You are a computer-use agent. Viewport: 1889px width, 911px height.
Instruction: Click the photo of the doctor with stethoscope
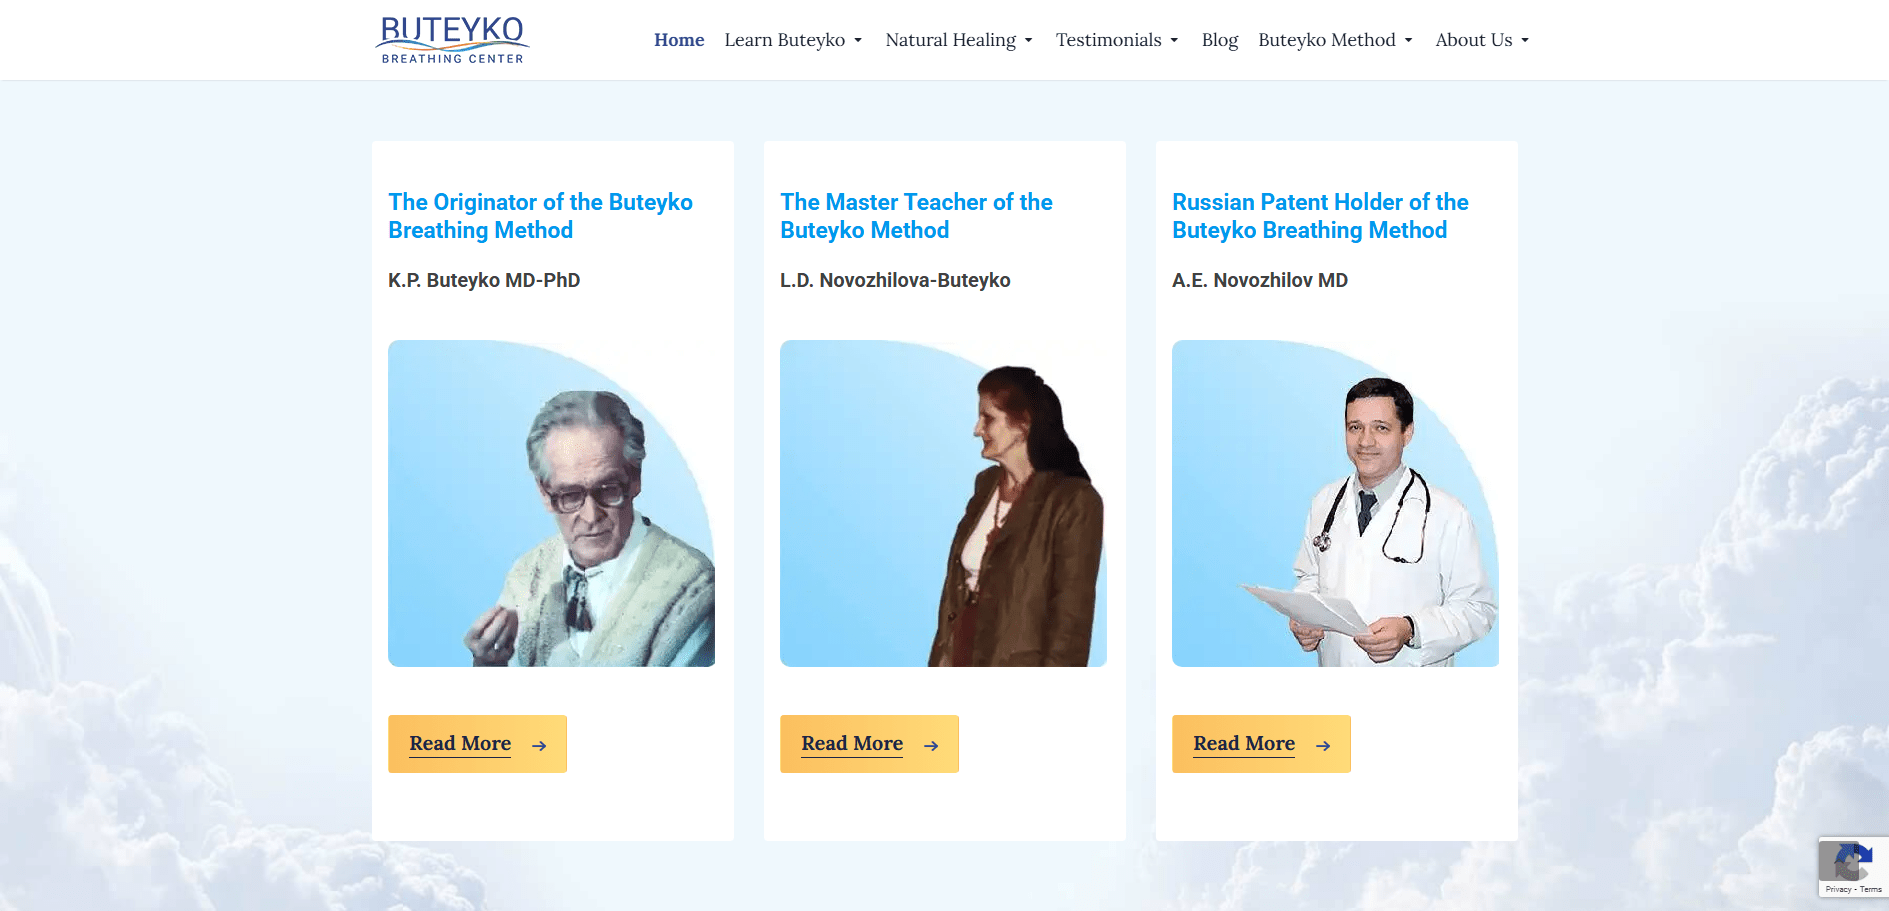tap(1335, 503)
